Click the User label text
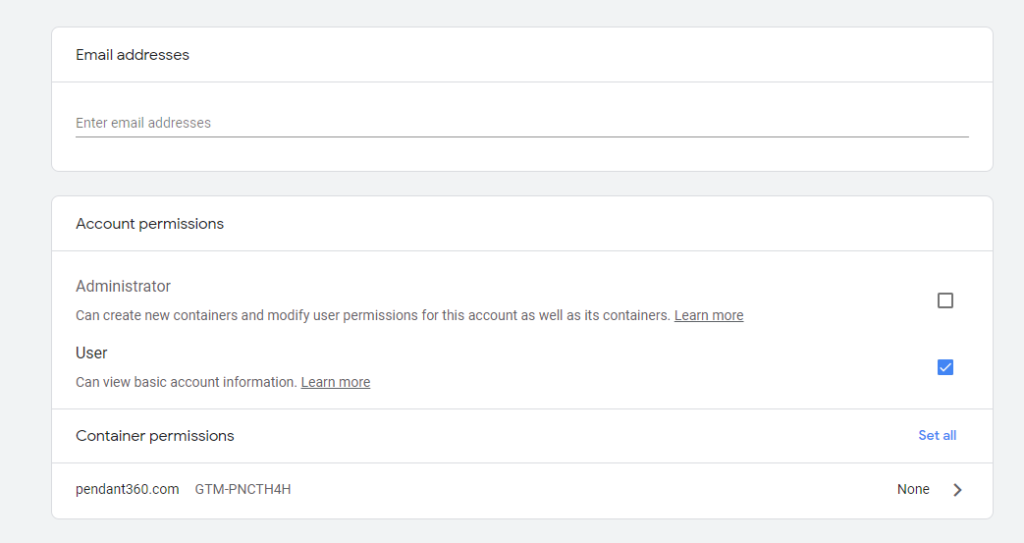Screen dimensions: 1024x543 coord(91,353)
